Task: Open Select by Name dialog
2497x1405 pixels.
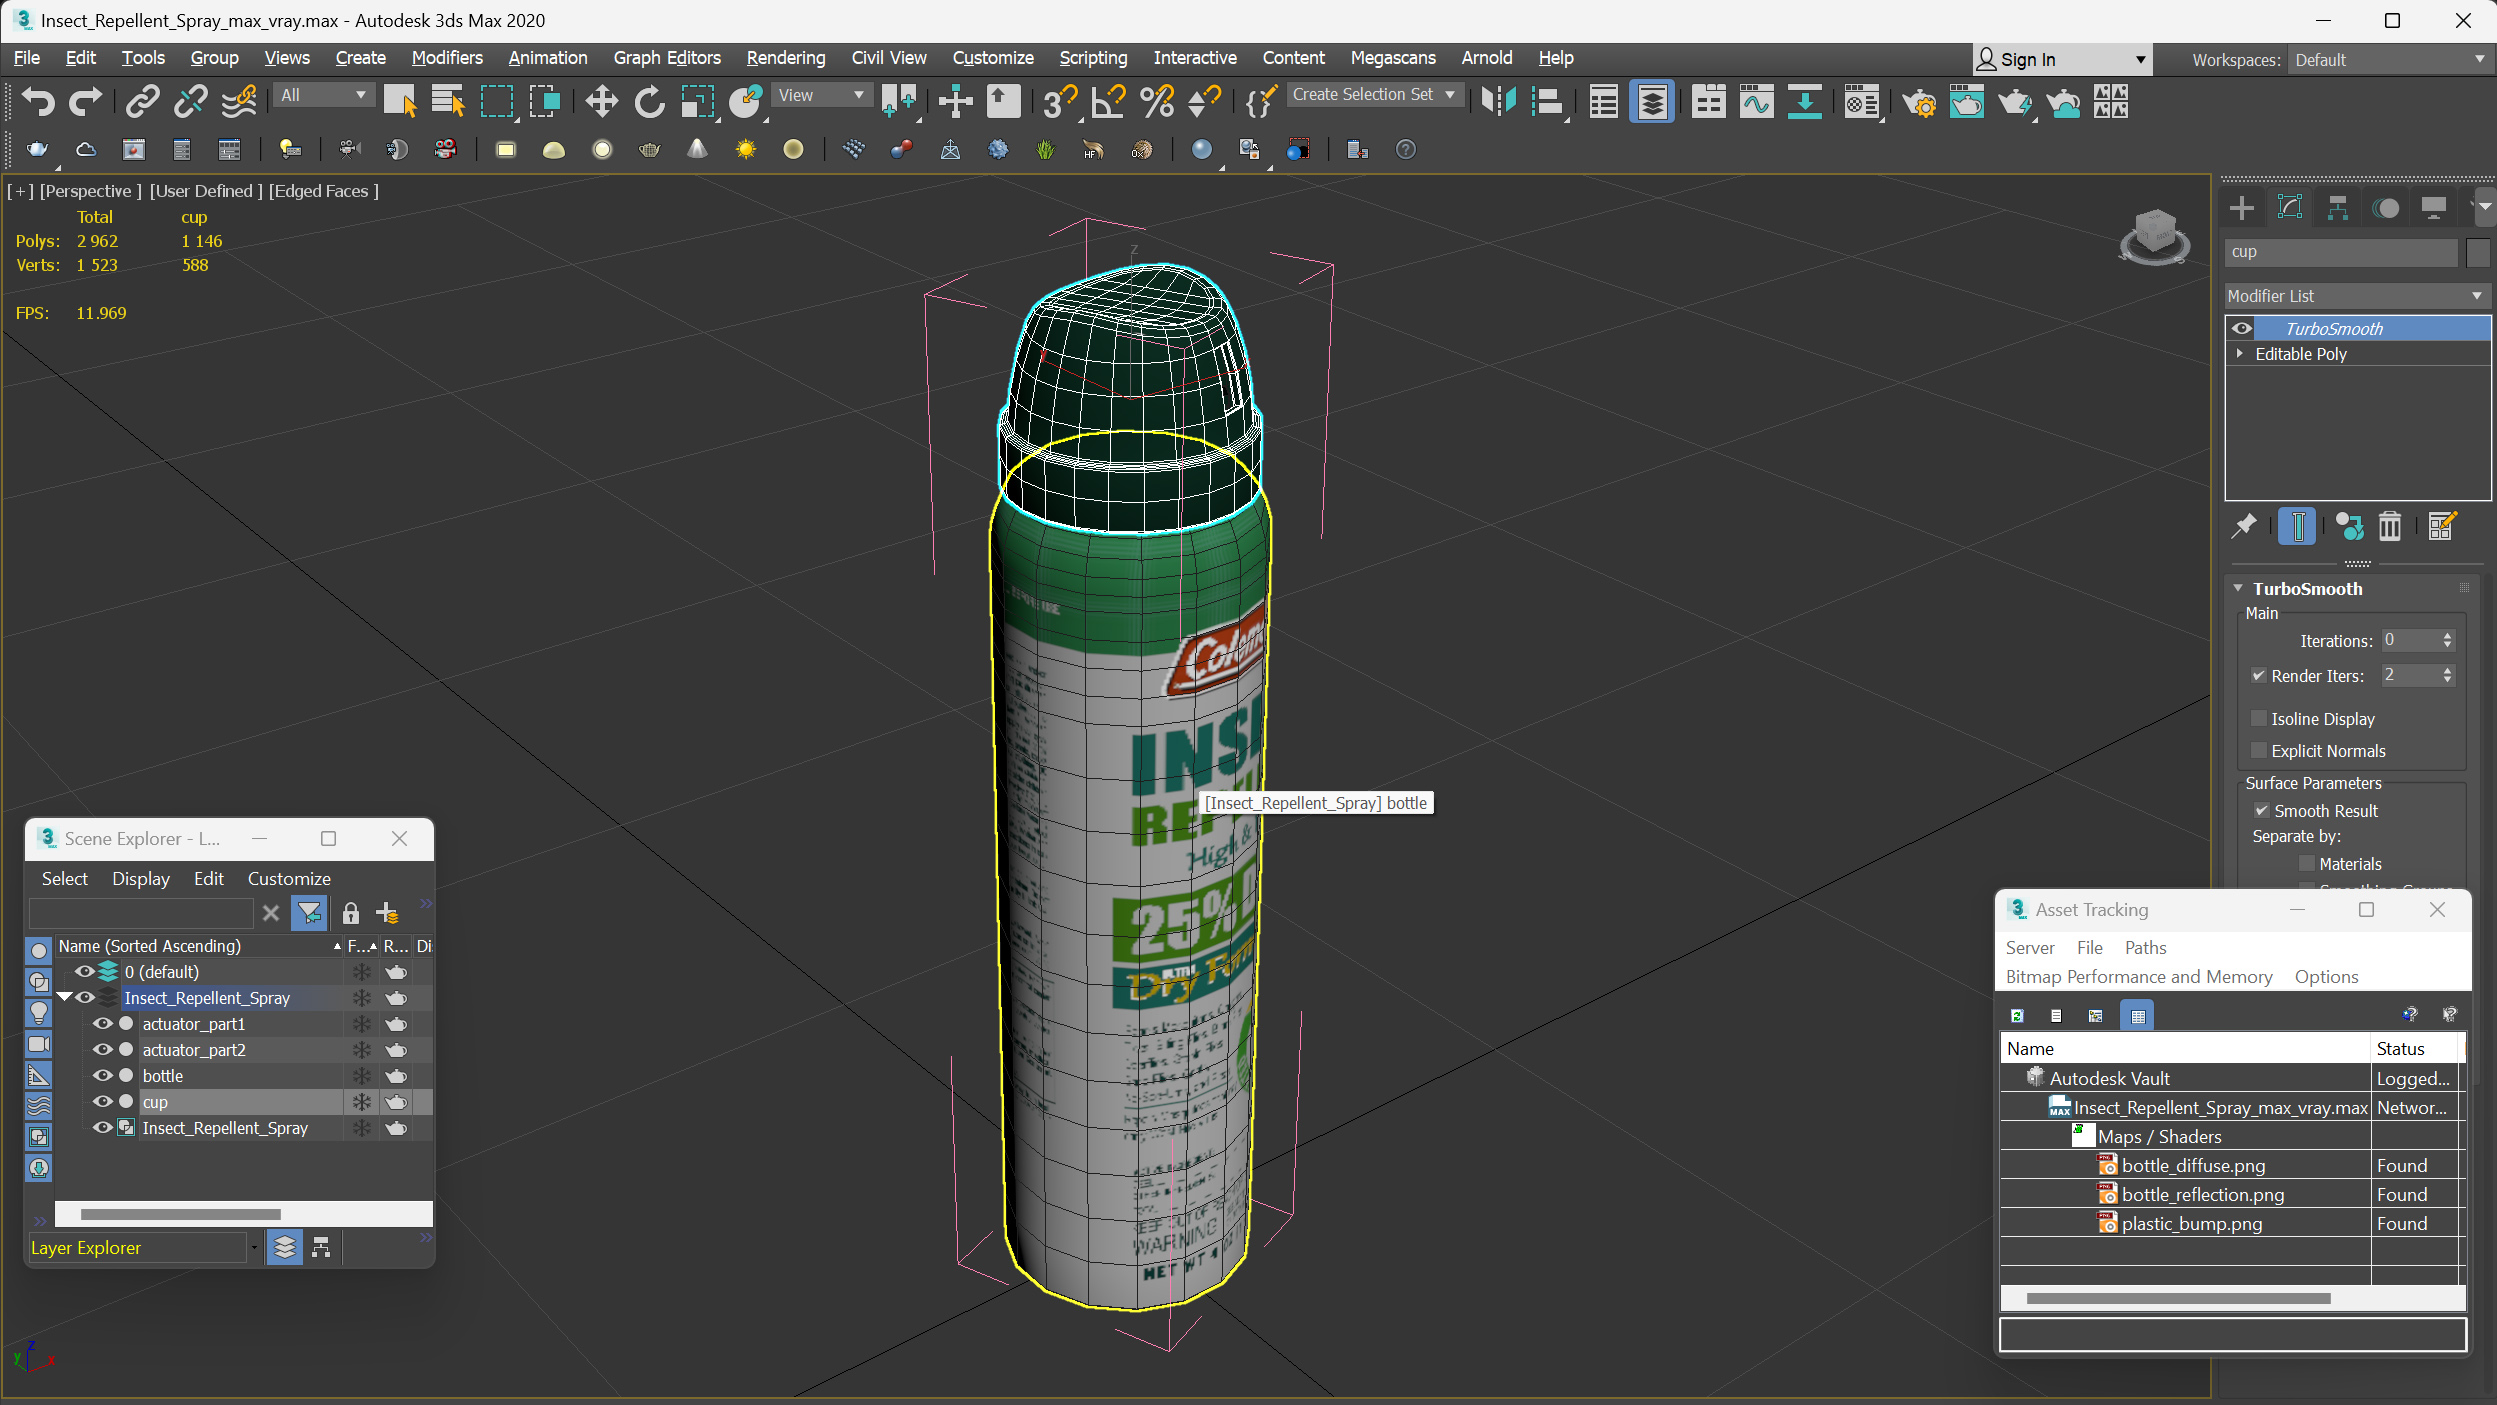Action: 448,101
